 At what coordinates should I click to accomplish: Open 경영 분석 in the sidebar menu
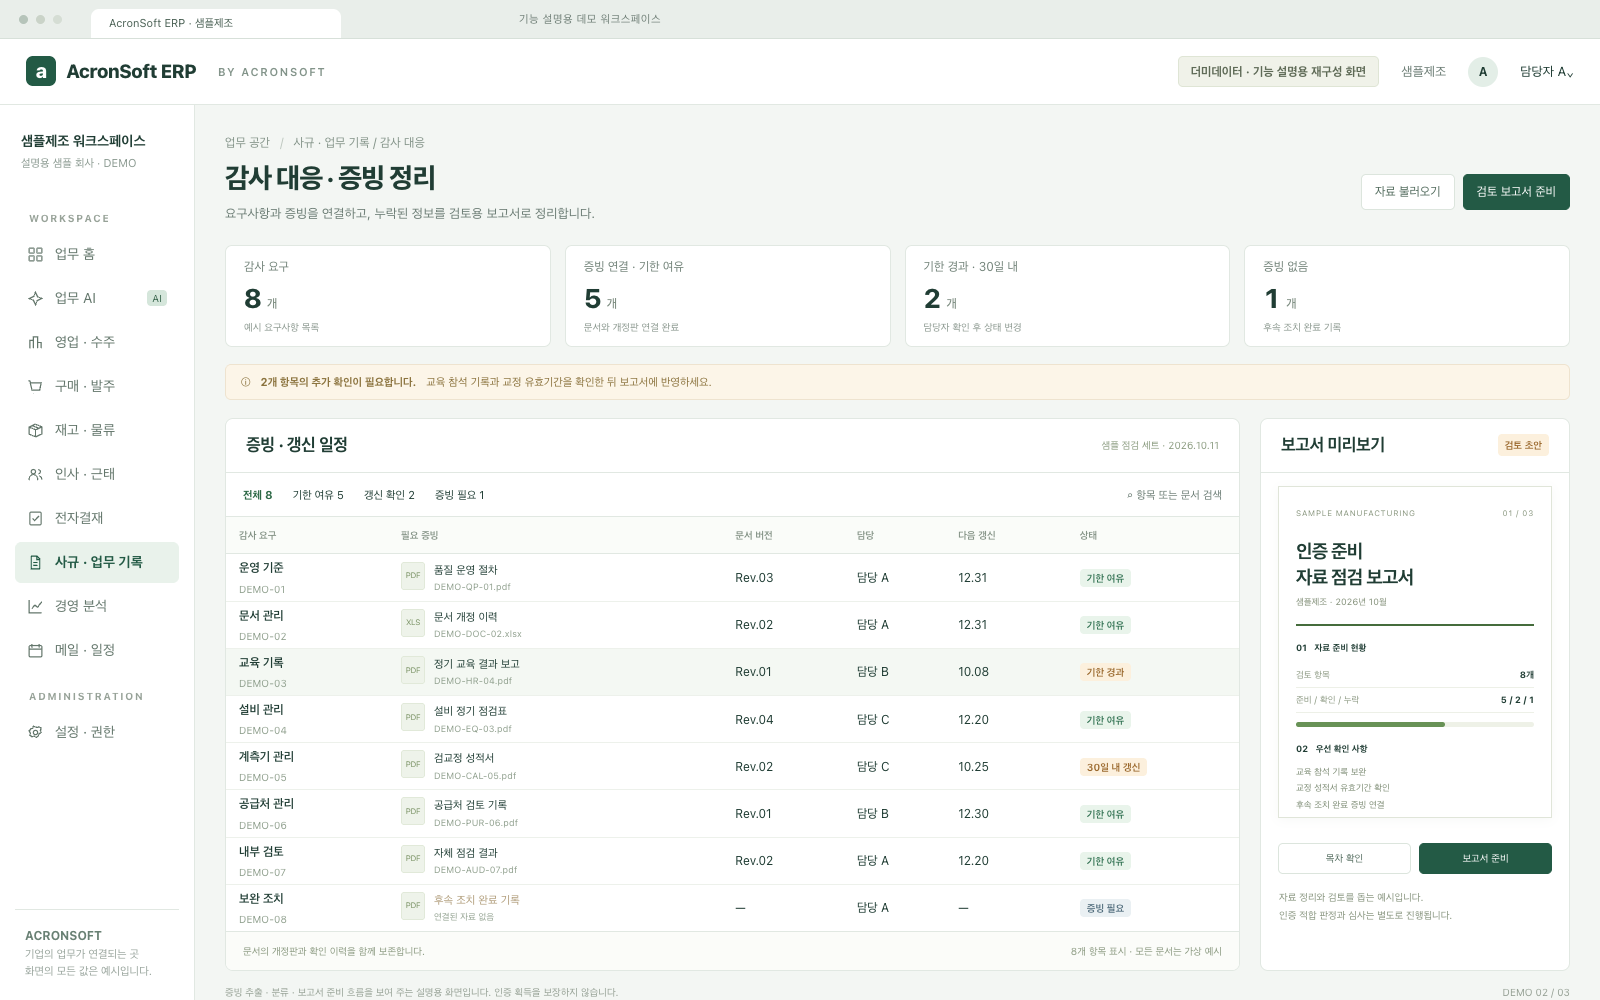97,606
